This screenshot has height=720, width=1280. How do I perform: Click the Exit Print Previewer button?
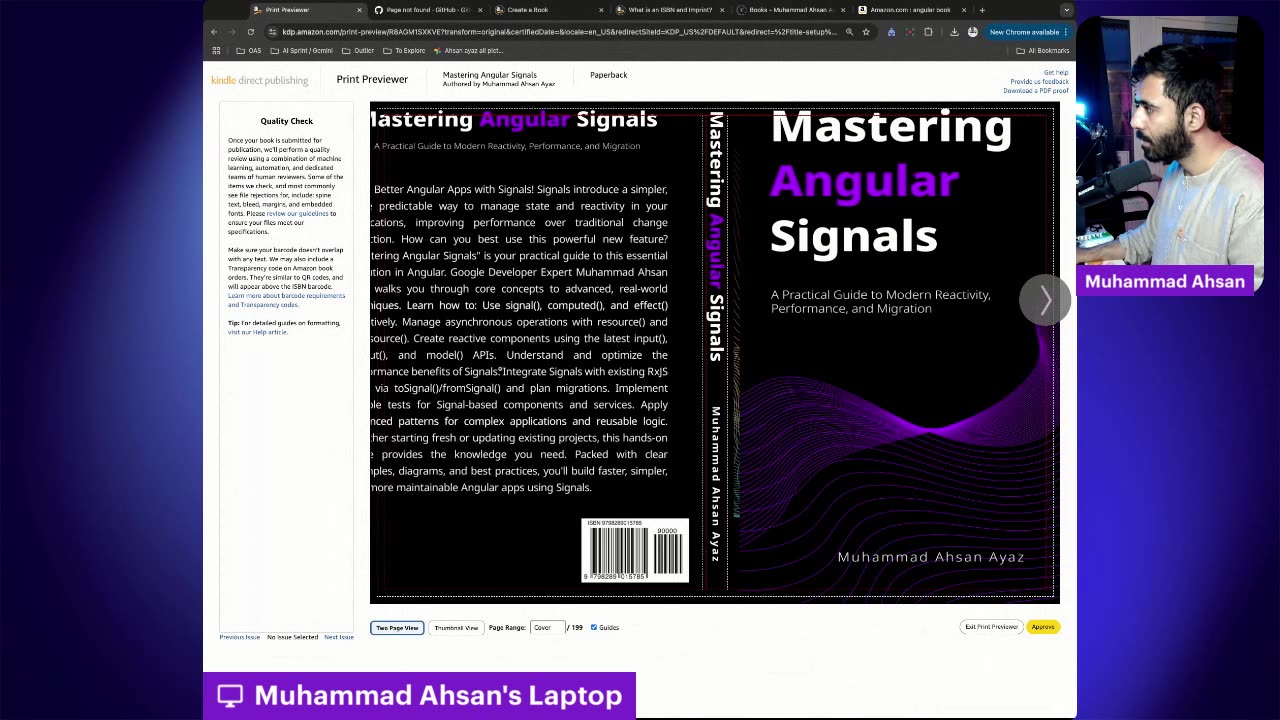point(991,627)
